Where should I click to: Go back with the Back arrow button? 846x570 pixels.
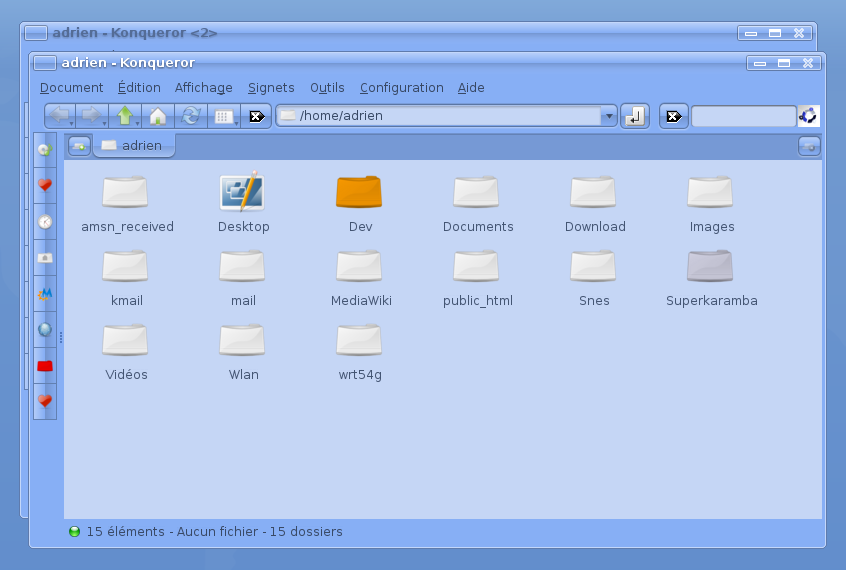58,116
